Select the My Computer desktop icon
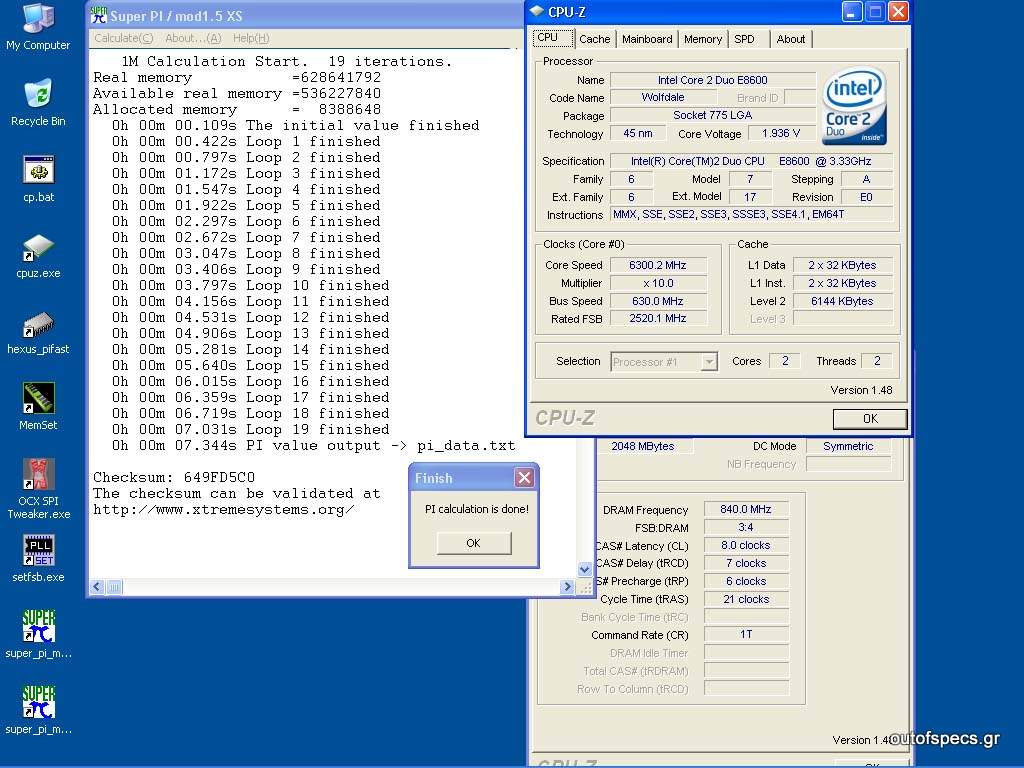 [38, 27]
